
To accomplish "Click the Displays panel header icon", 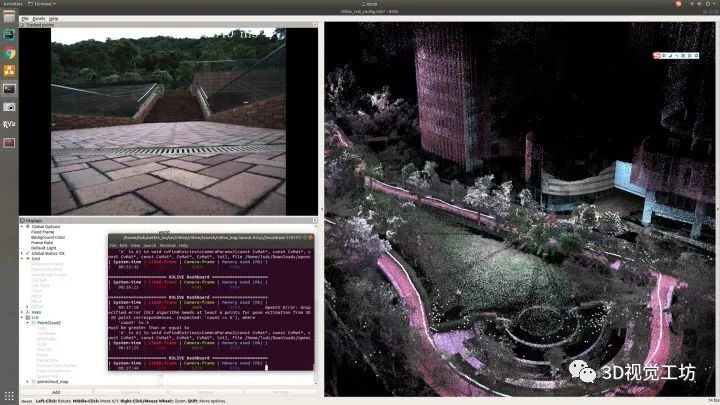I will click(22, 220).
